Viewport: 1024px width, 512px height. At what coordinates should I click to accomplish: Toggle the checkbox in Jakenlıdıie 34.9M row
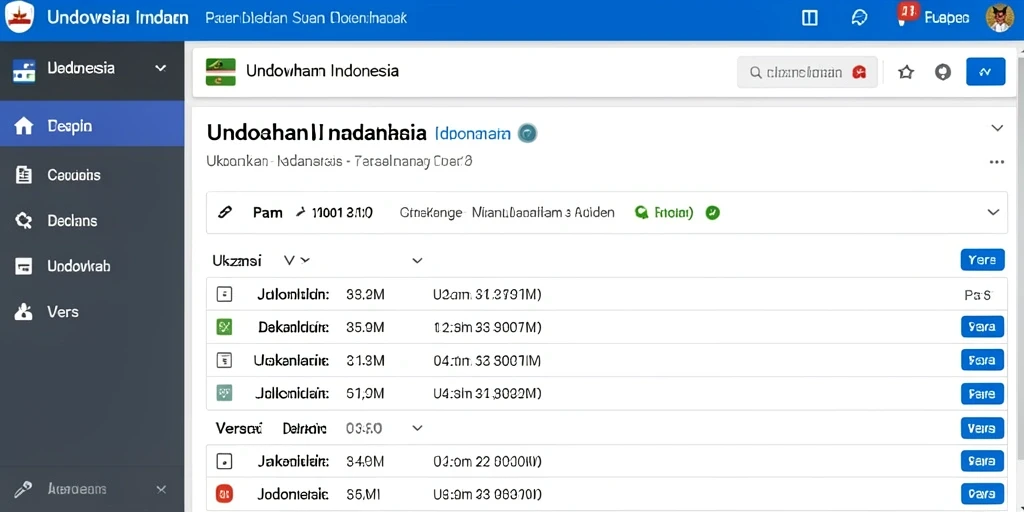(x=224, y=462)
